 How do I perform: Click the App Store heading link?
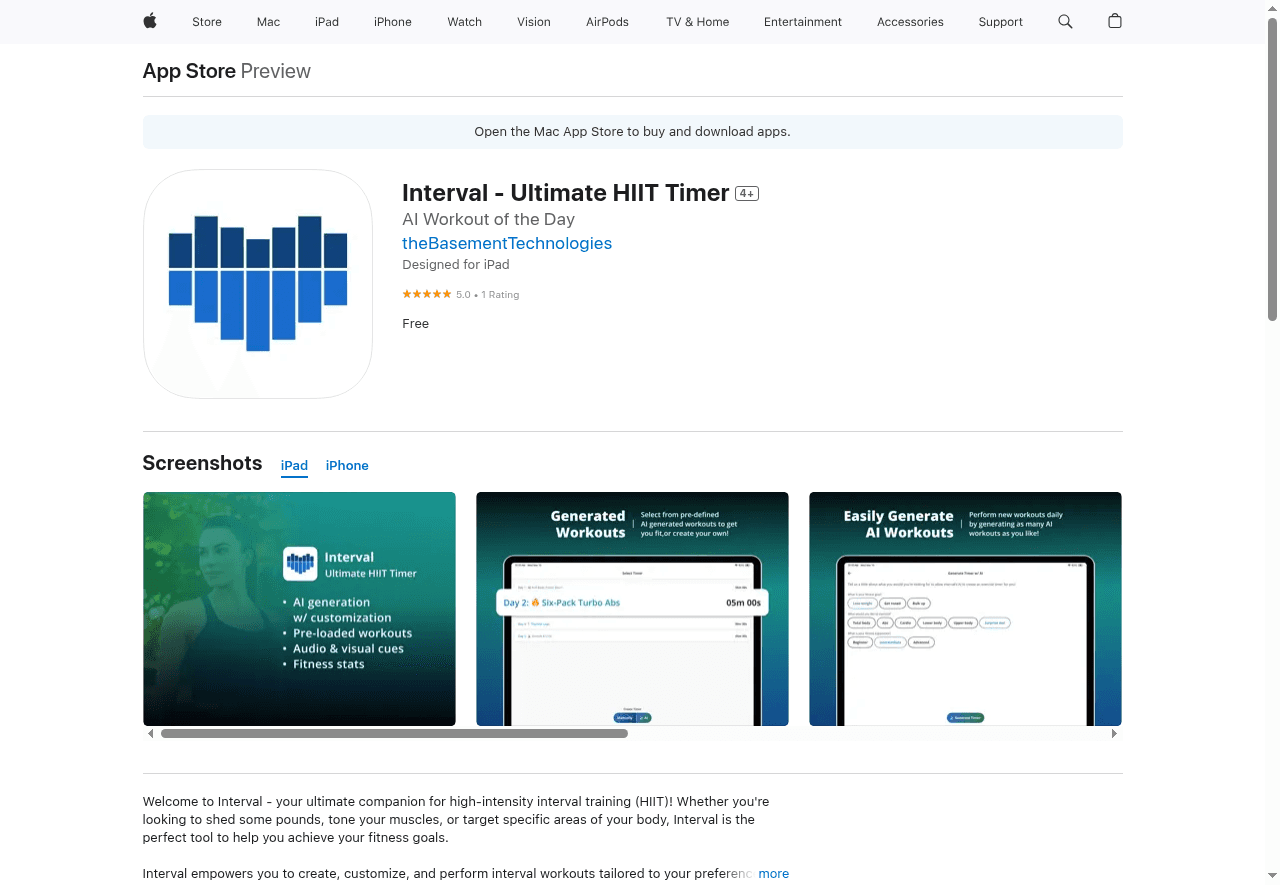coord(189,71)
